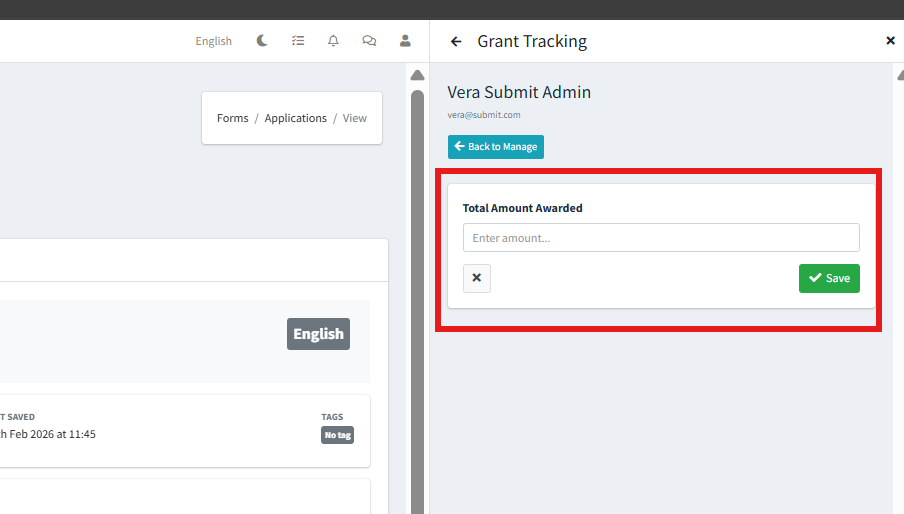Go to Forms in the breadcrumb
This screenshot has height=514, width=904.
tap(232, 118)
